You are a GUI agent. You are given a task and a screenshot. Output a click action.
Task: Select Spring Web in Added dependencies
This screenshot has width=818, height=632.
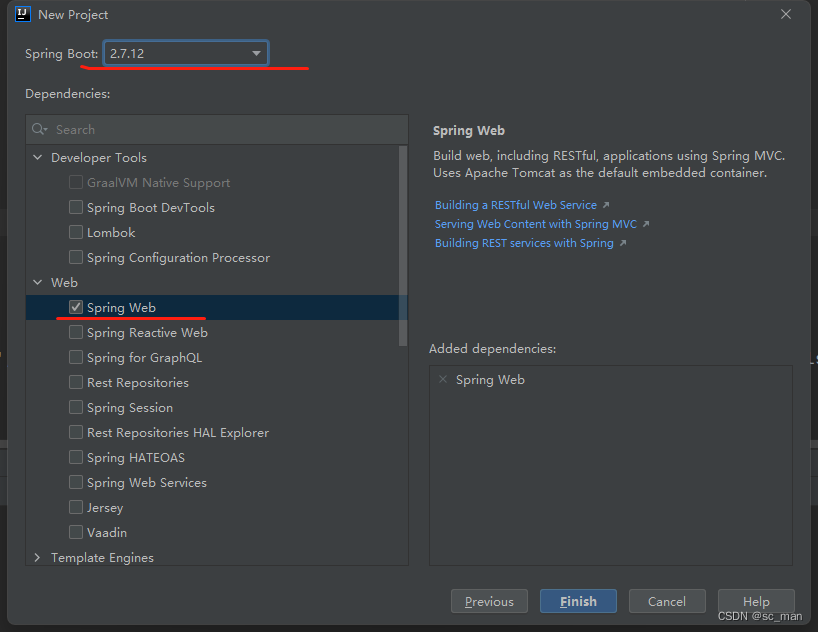click(490, 380)
